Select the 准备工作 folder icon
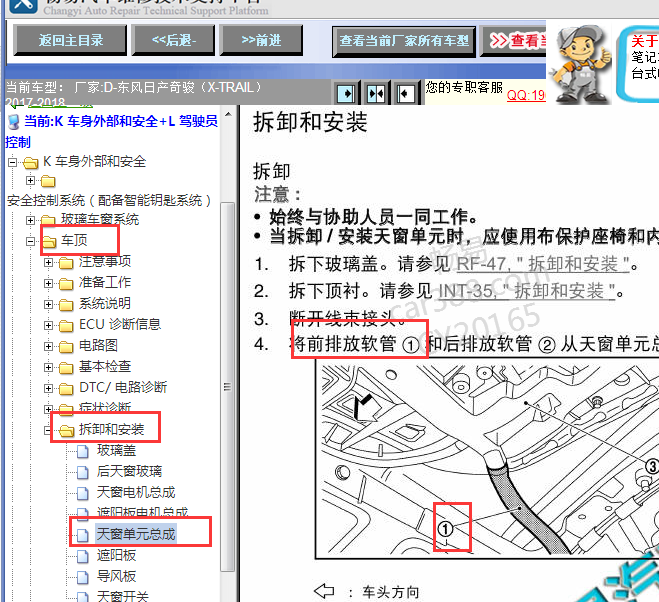 click(x=66, y=284)
